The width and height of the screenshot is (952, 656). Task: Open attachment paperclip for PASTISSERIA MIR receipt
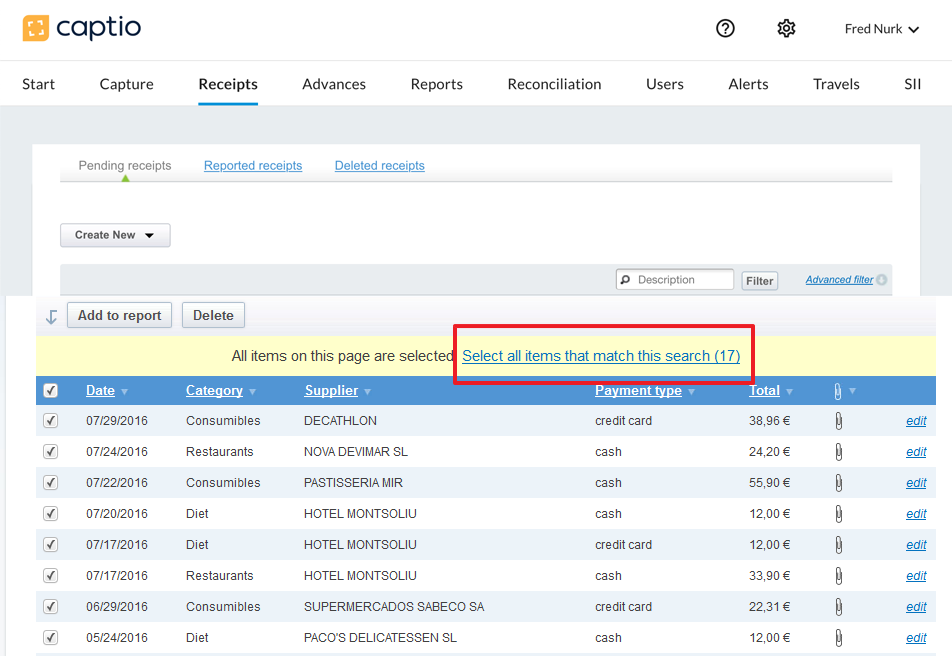tap(838, 483)
